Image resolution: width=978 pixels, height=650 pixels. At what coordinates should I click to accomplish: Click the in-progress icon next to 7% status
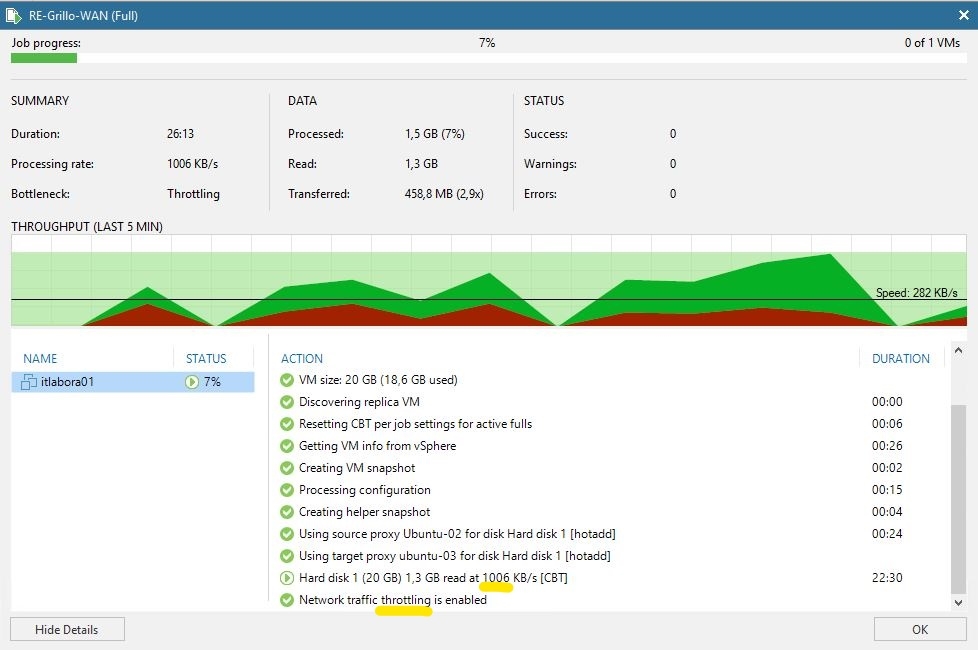click(x=191, y=382)
